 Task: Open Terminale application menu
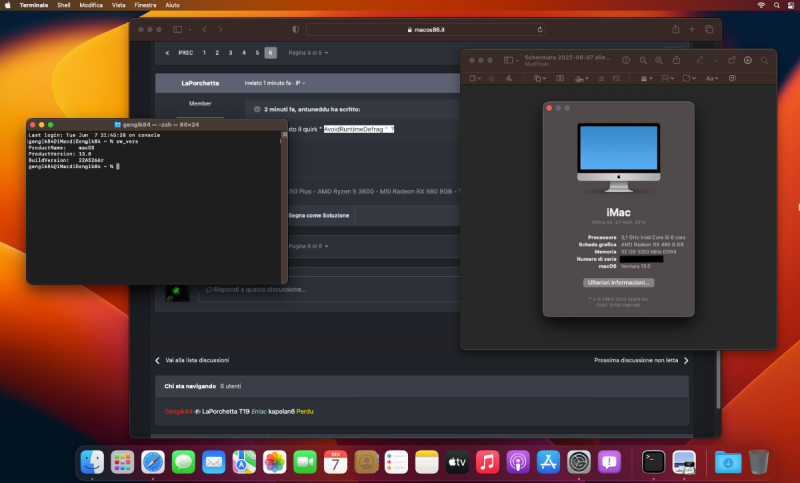click(x=34, y=5)
